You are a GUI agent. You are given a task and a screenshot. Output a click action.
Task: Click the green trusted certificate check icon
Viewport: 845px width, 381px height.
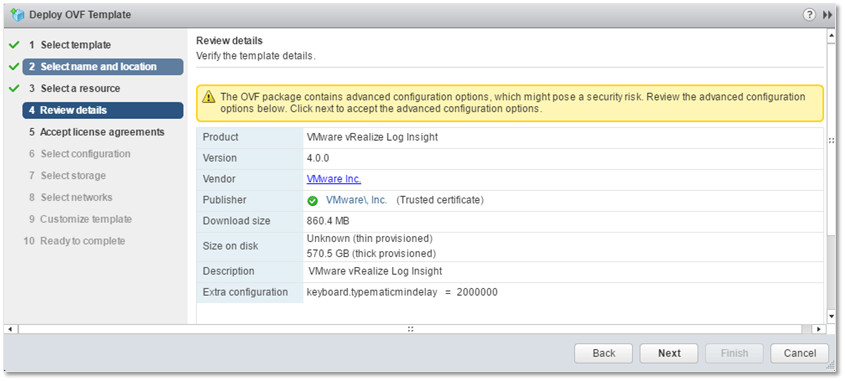coord(313,200)
